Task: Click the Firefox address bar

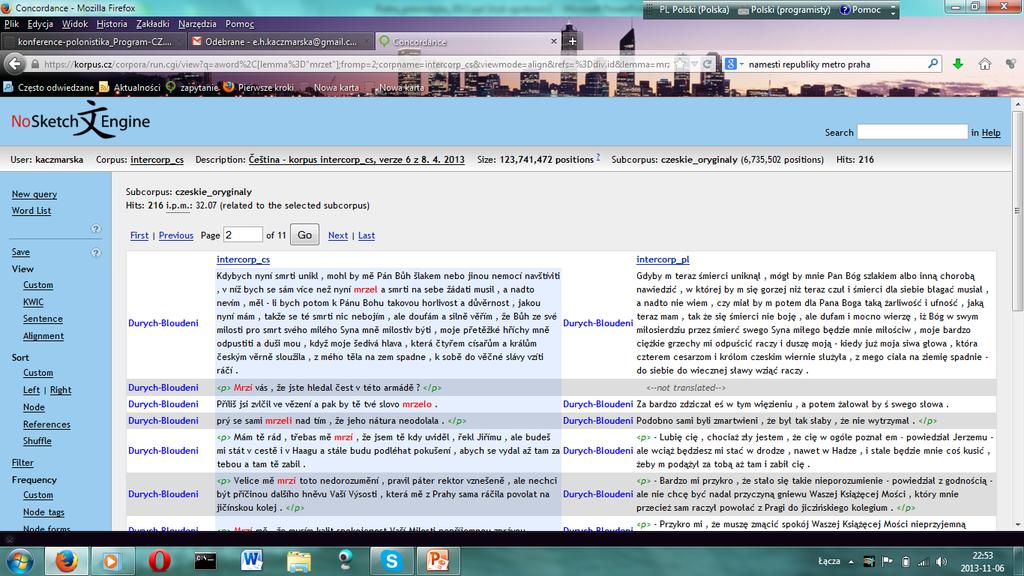Action: pyautogui.click(x=356, y=64)
